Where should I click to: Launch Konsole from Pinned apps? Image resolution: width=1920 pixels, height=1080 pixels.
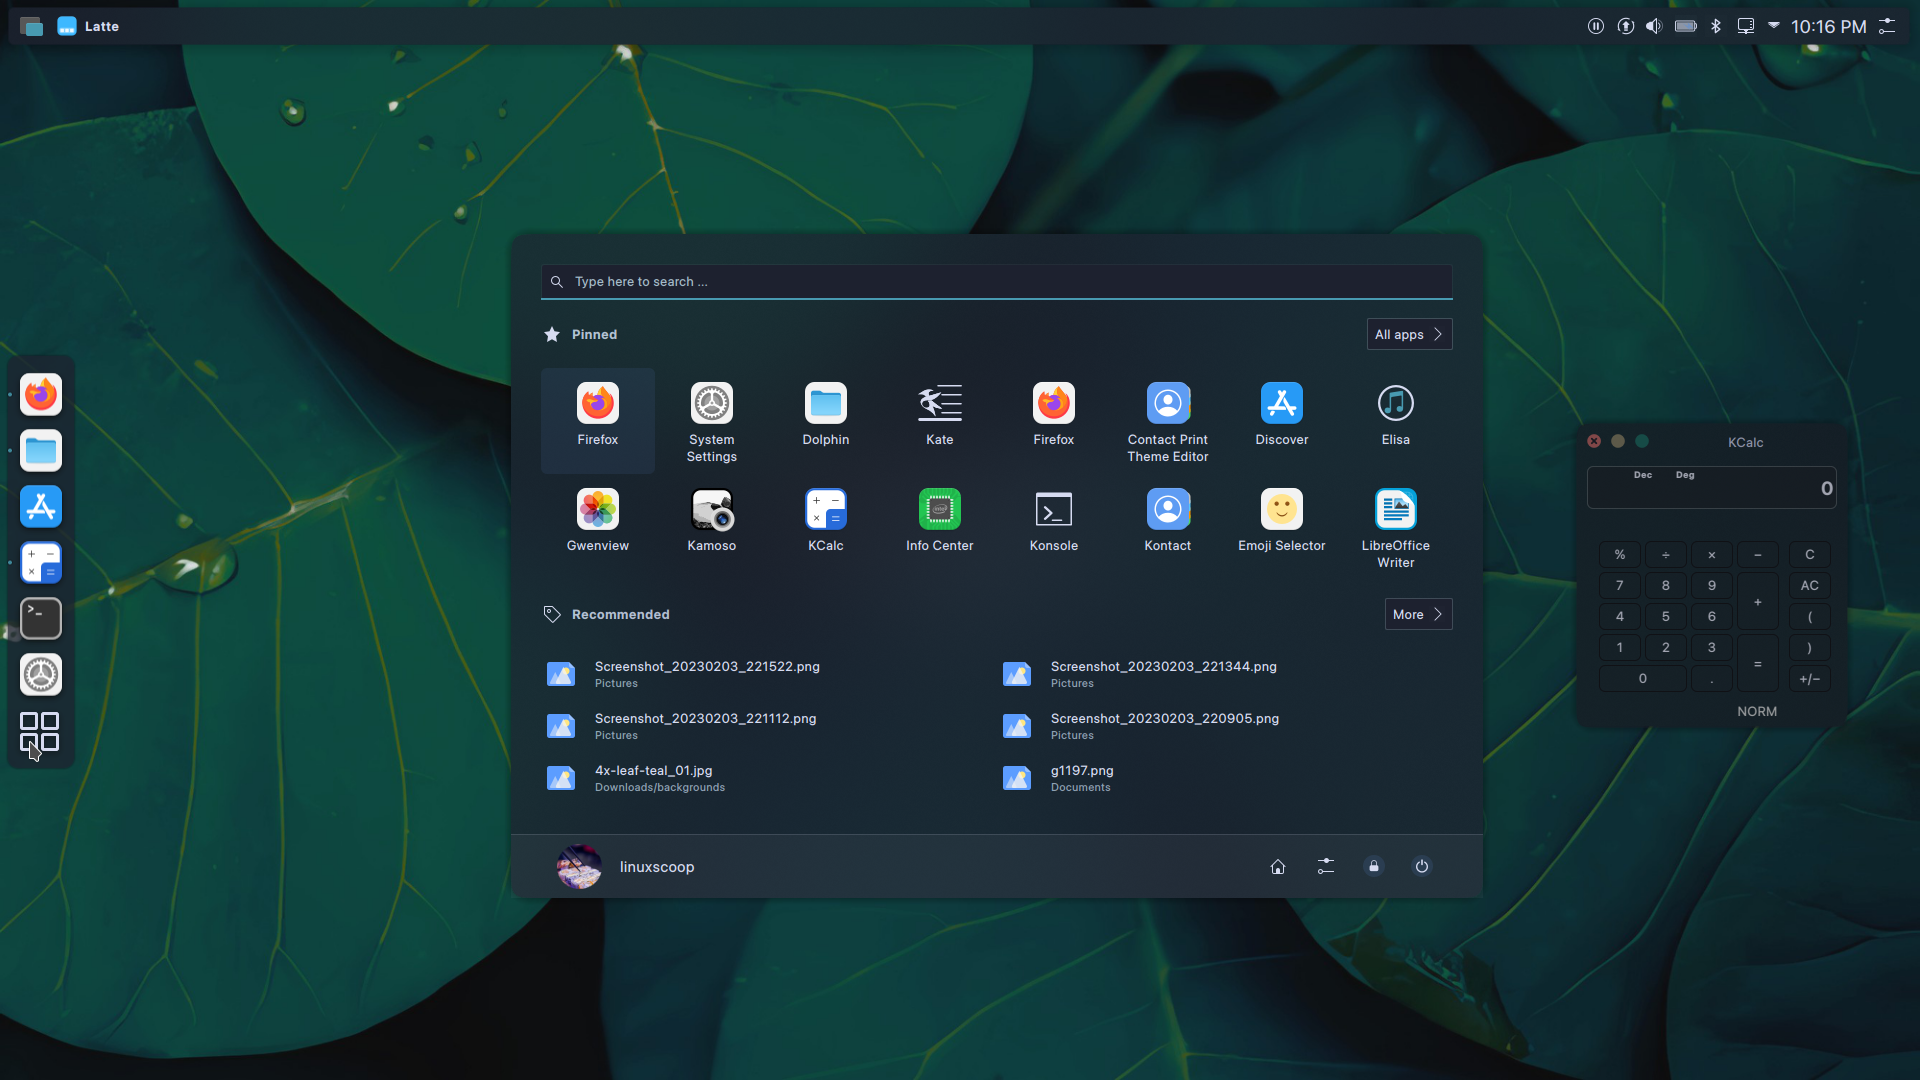click(1054, 527)
